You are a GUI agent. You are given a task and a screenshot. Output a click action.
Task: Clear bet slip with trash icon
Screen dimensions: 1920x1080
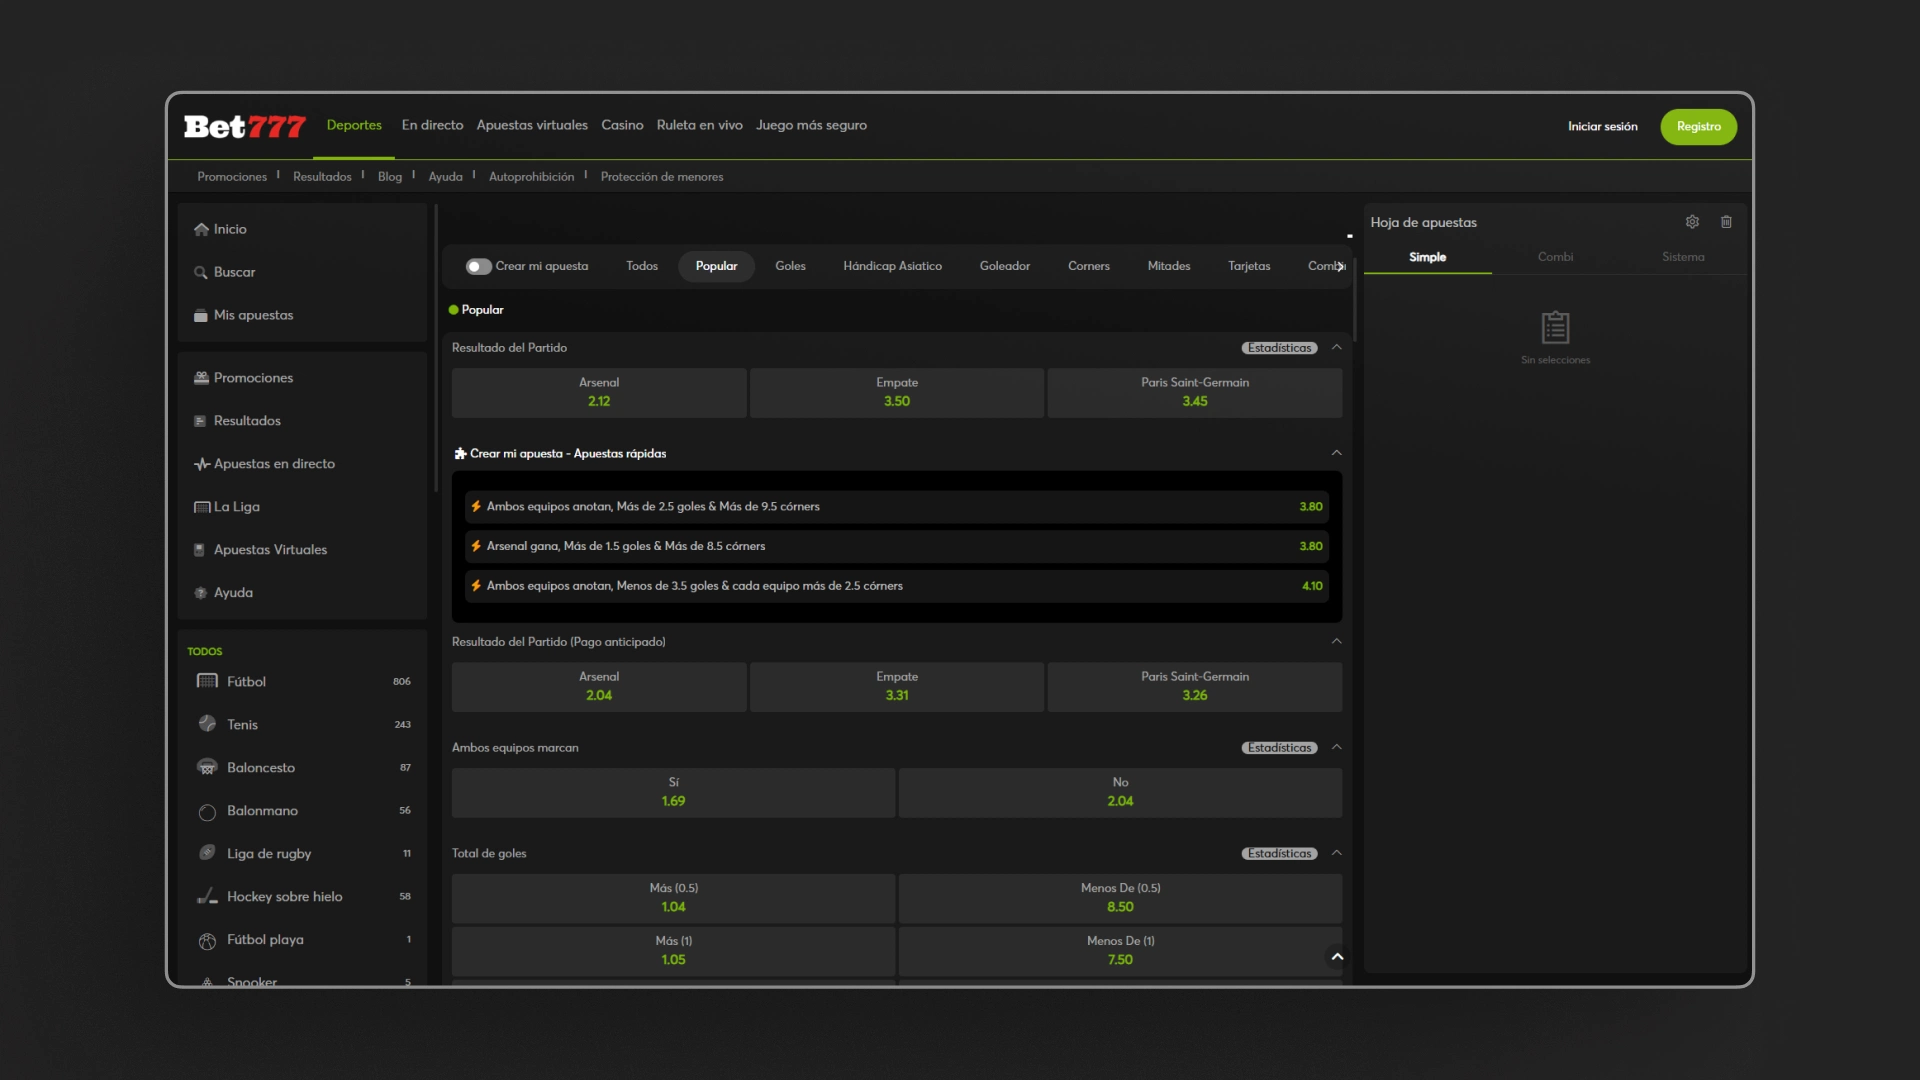tap(1726, 222)
